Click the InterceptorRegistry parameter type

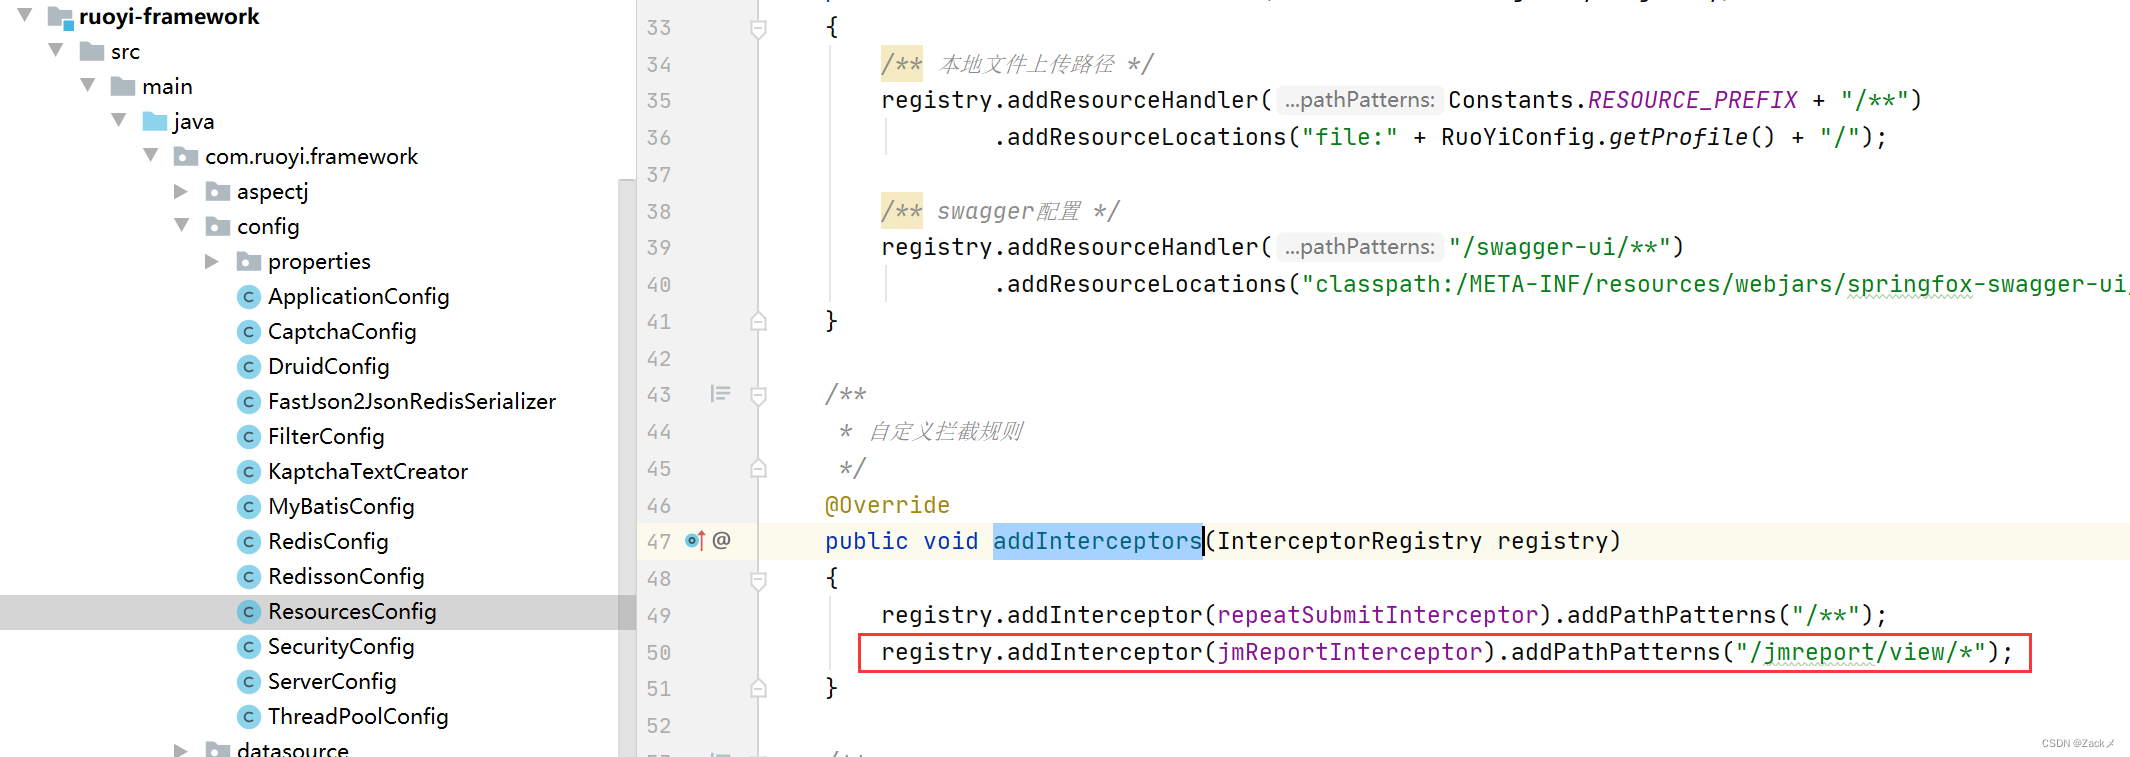pyautogui.click(x=1349, y=541)
